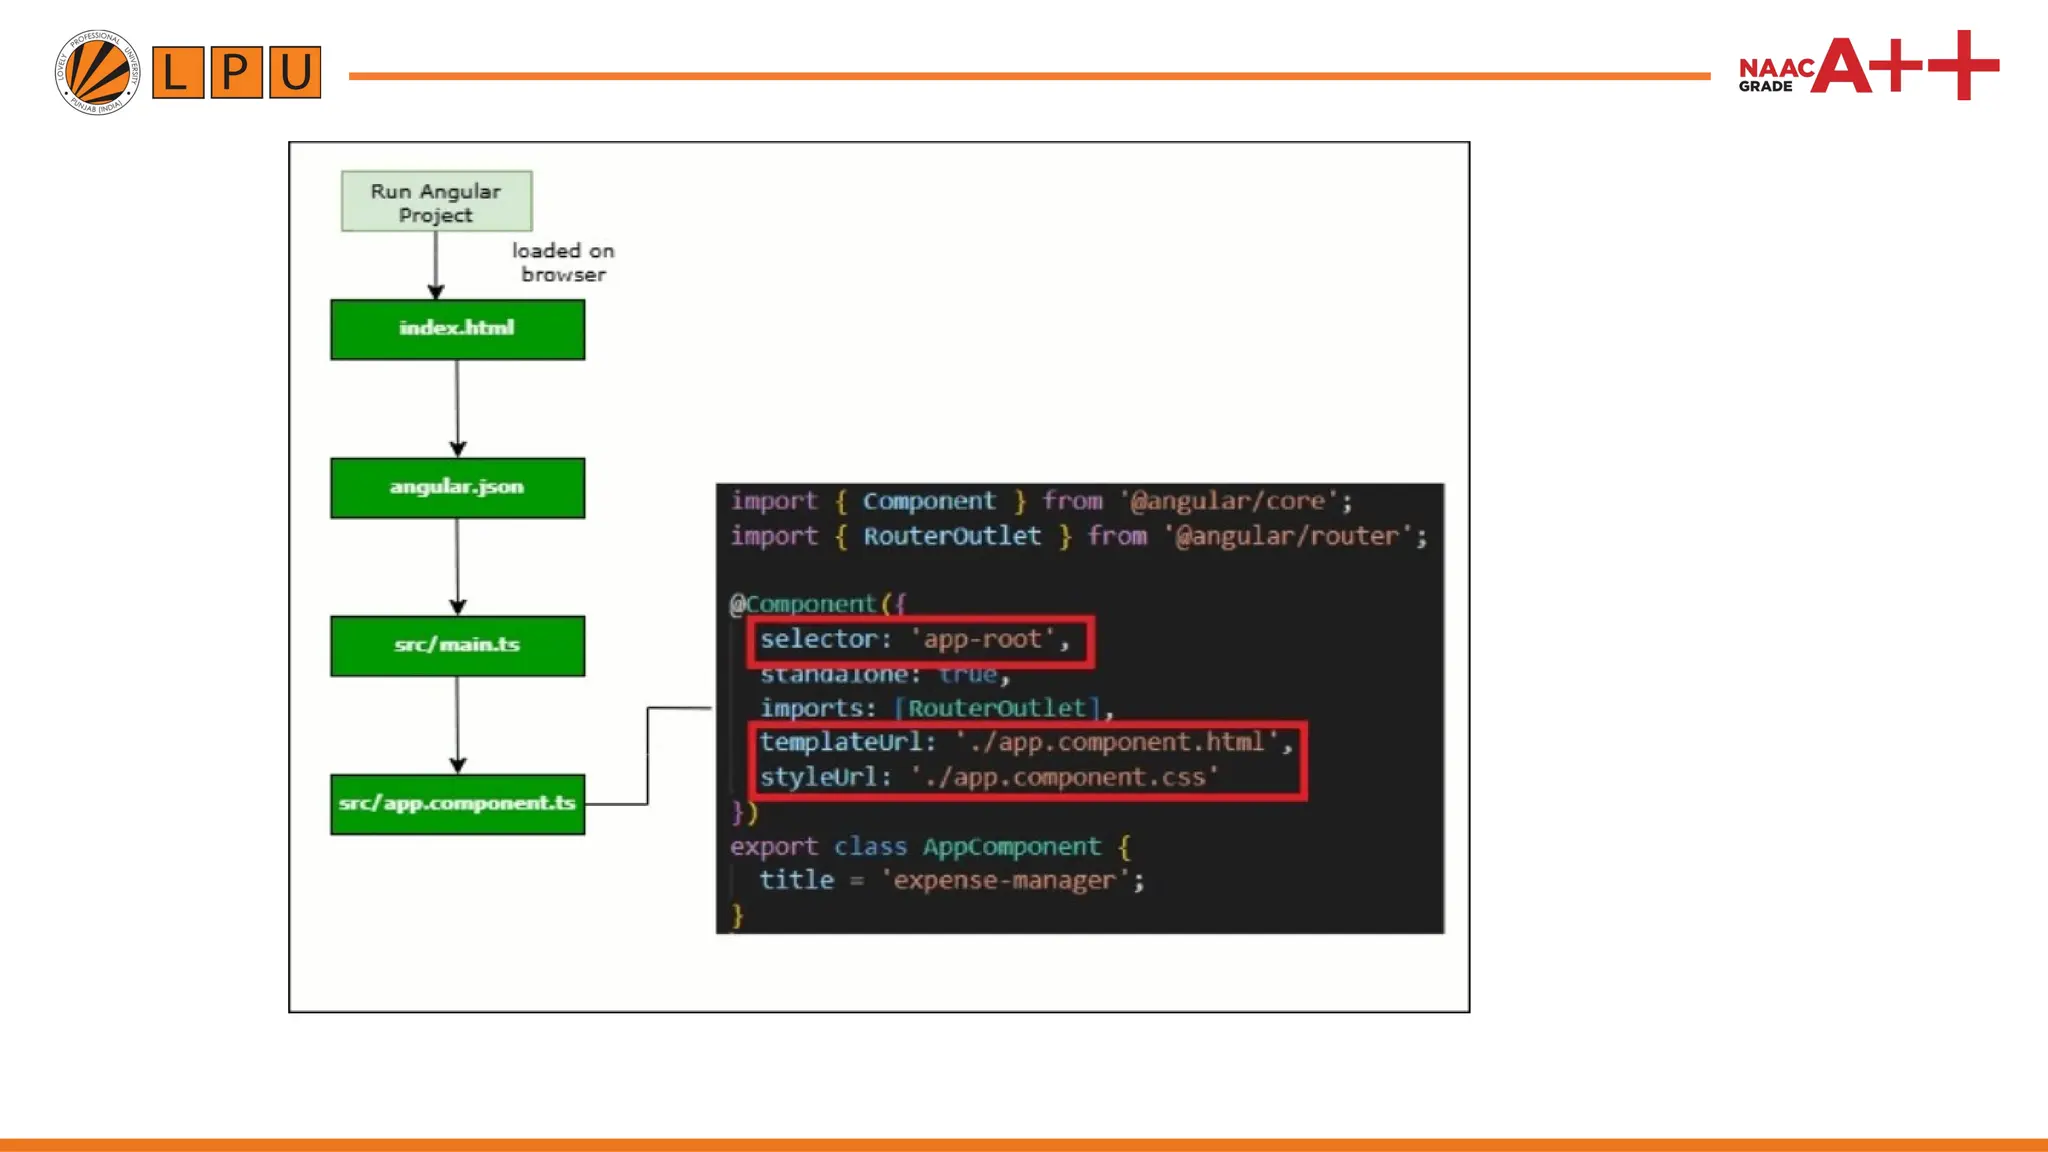Click the 'export class AppComponent' line
Screen dimensions: 2048x1152
930,847
